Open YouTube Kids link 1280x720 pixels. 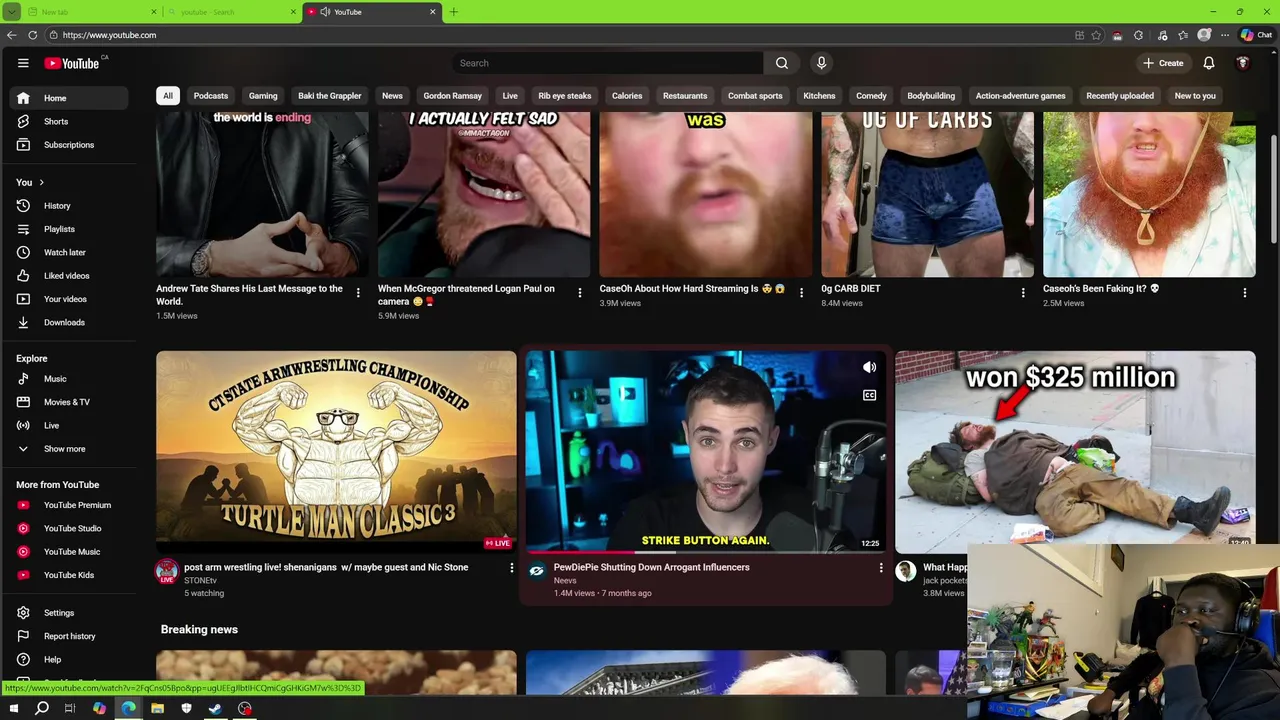[69, 575]
